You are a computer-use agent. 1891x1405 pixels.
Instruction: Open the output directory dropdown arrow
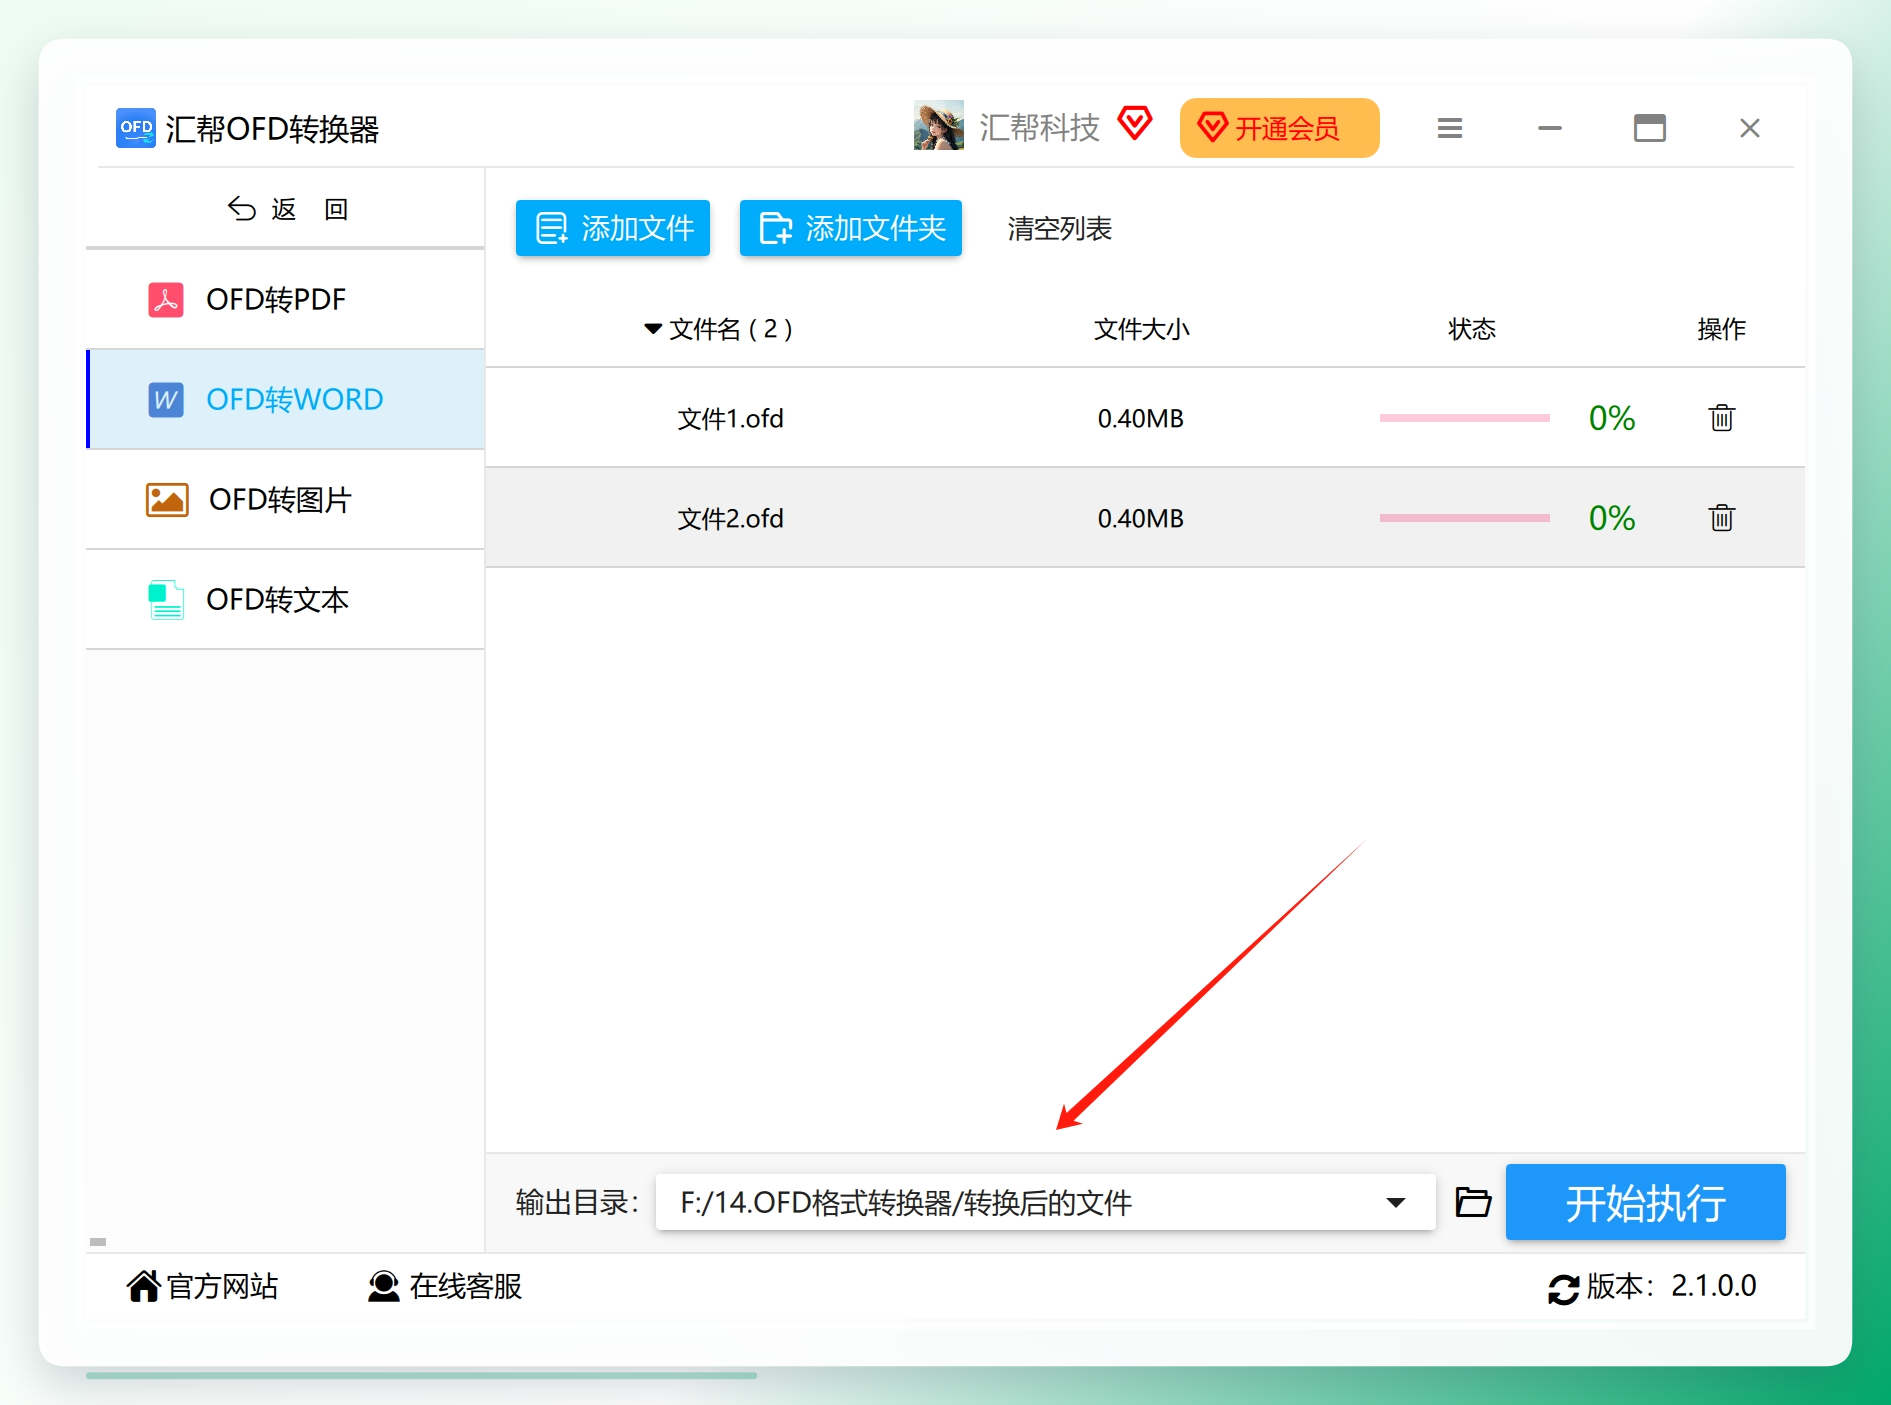1396,1202
